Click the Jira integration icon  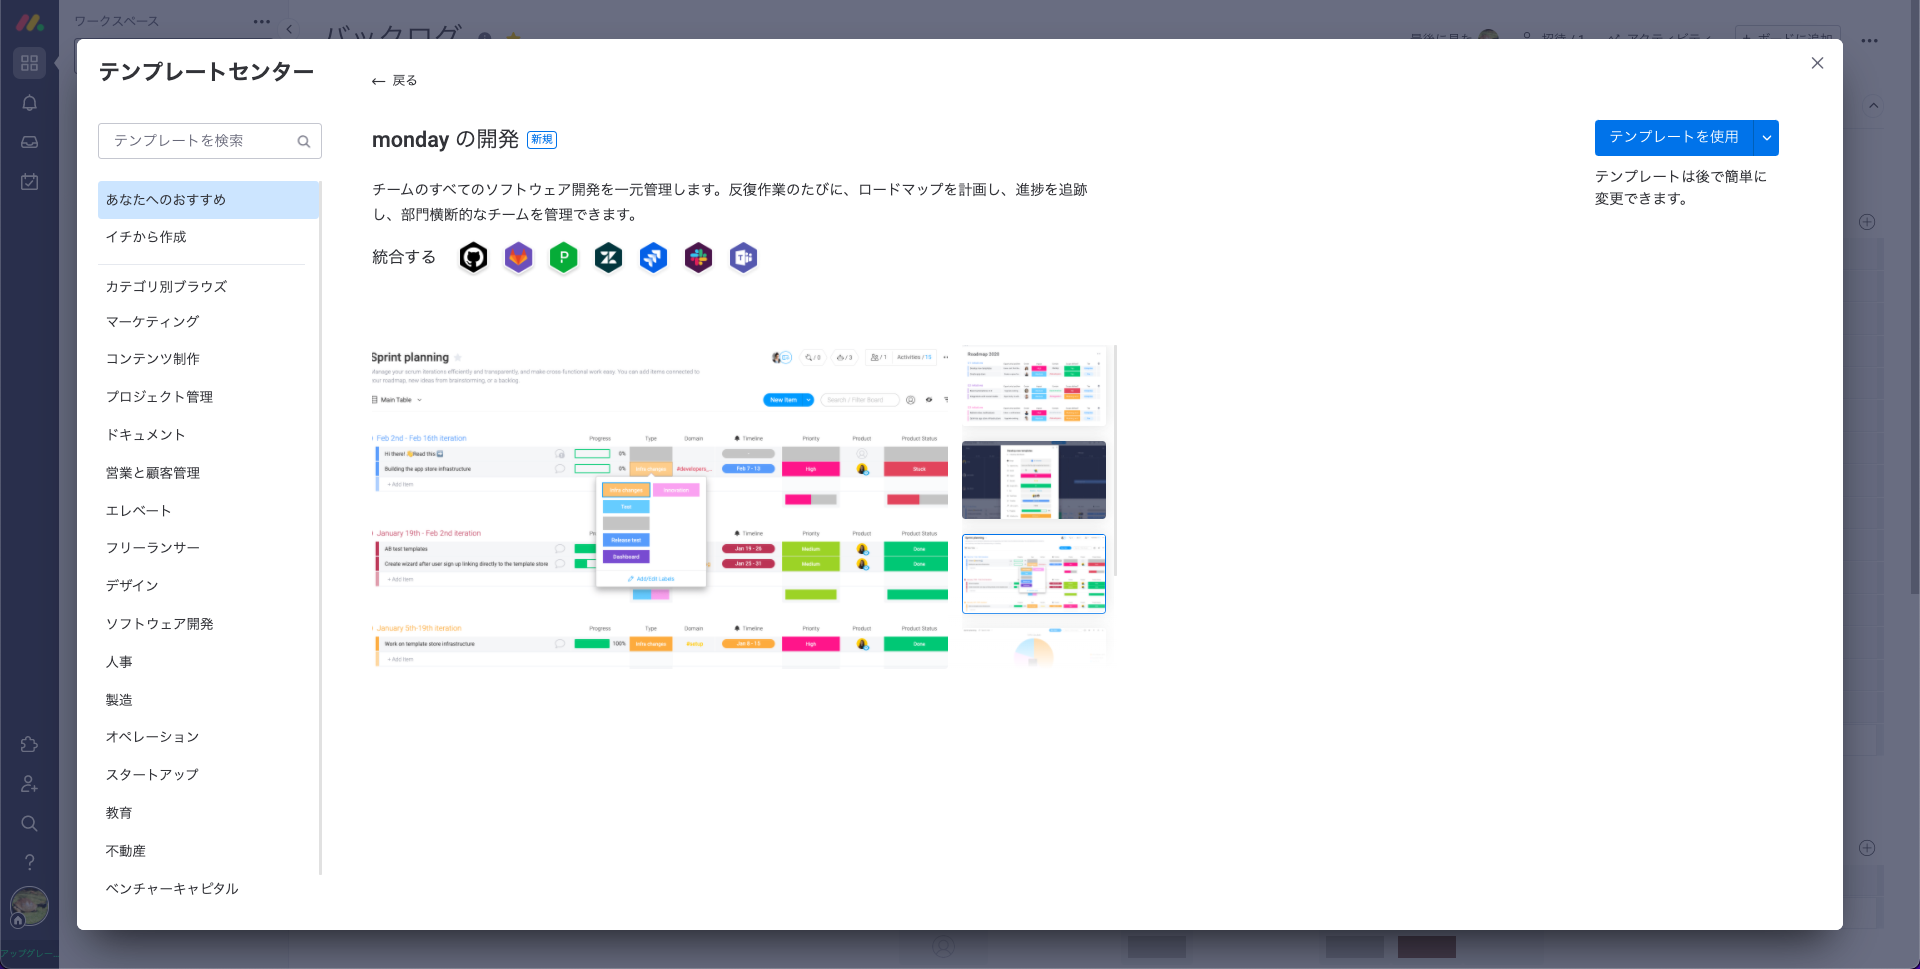[653, 257]
